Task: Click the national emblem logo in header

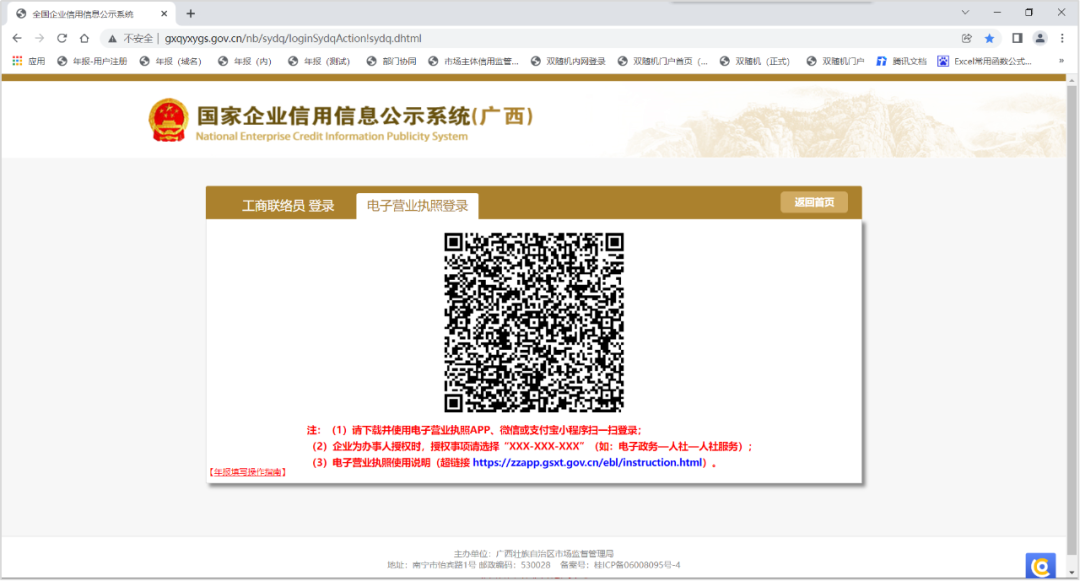Action: [168, 120]
